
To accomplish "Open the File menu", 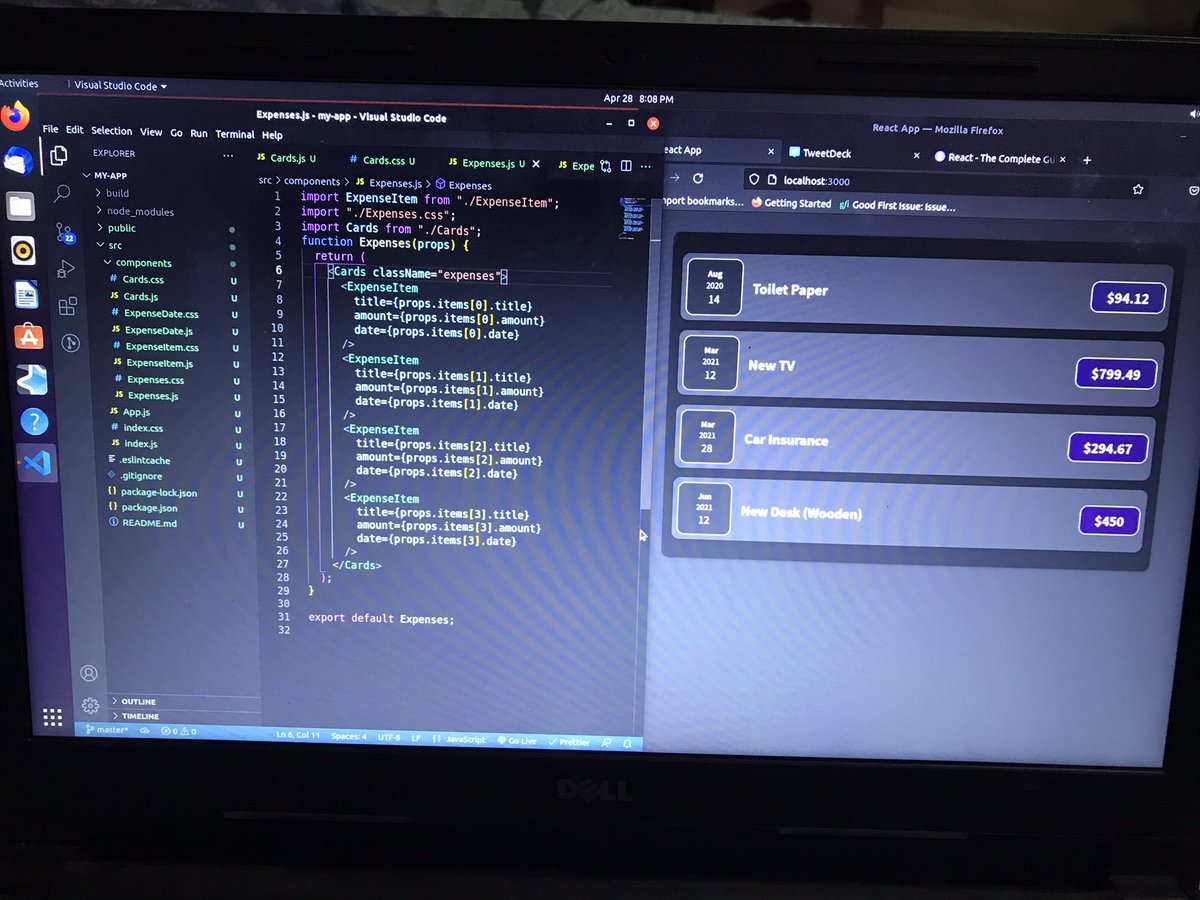I will [50, 130].
